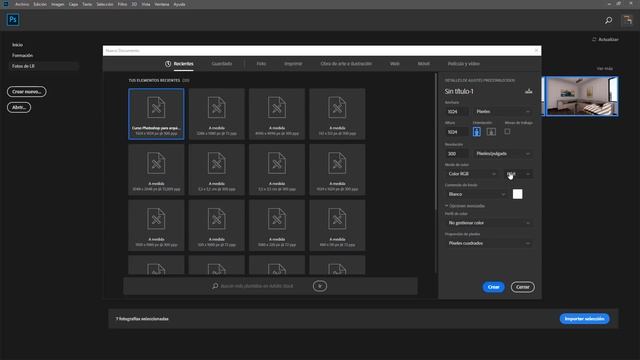This screenshot has width=640, height=360.
Task: Click the clock icon on Recientes tab
Action: [x=168, y=64]
